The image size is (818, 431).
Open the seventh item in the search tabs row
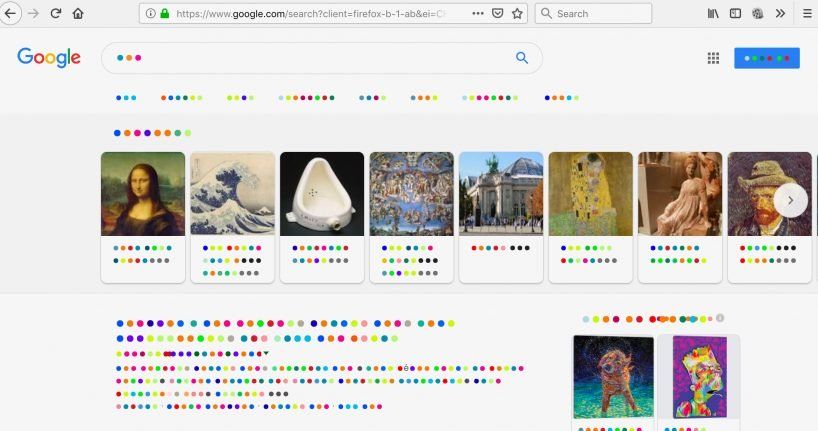490,98
